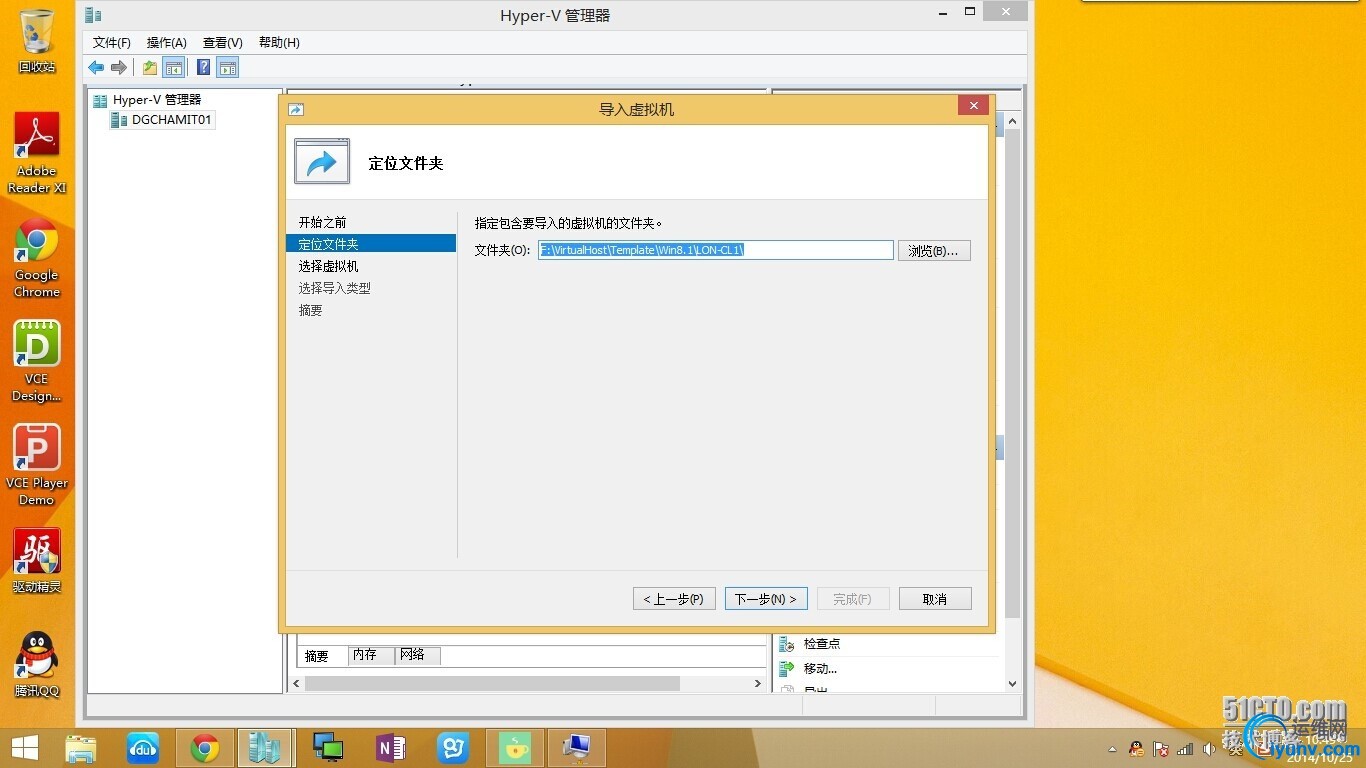Image resolution: width=1366 pixels, height=768 pixels.
Task: Click the network signal tray icon
Action: [1185, 748]
